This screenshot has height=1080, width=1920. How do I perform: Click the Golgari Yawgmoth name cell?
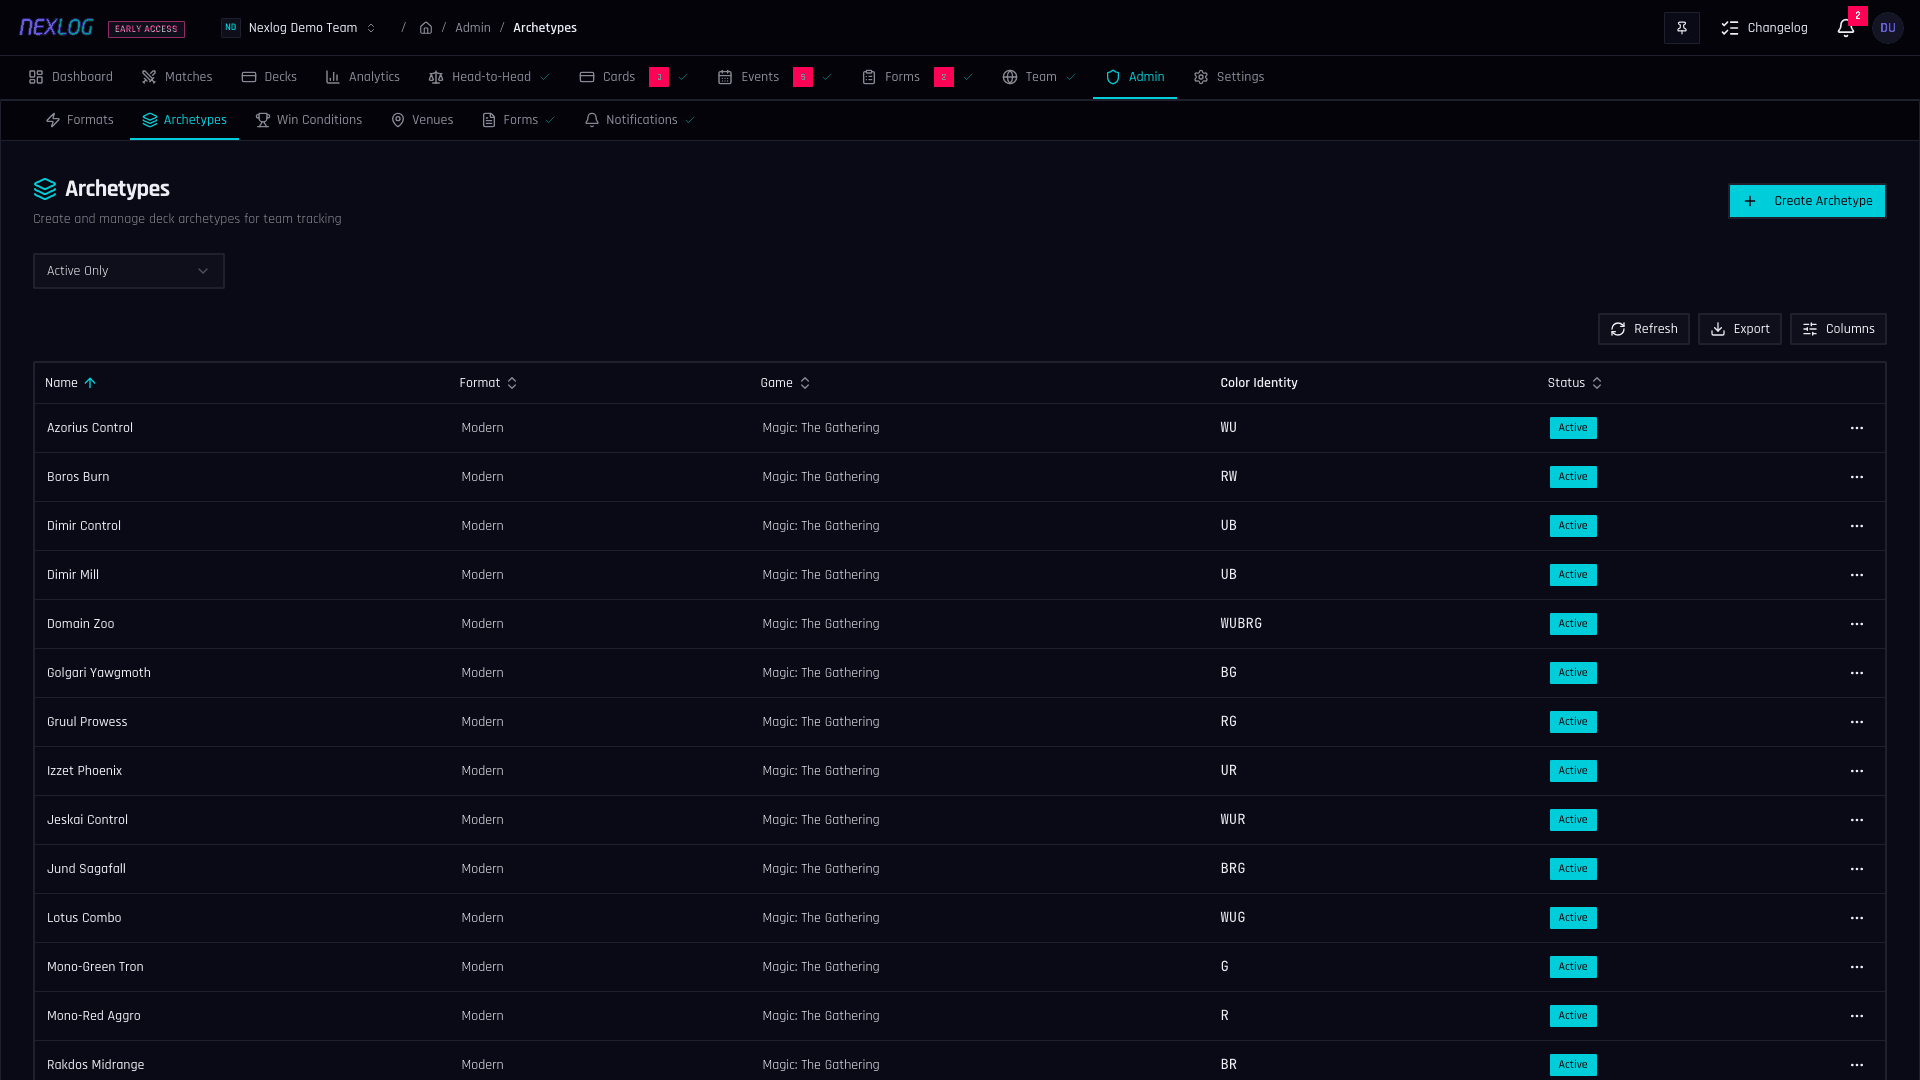[99, 673]
